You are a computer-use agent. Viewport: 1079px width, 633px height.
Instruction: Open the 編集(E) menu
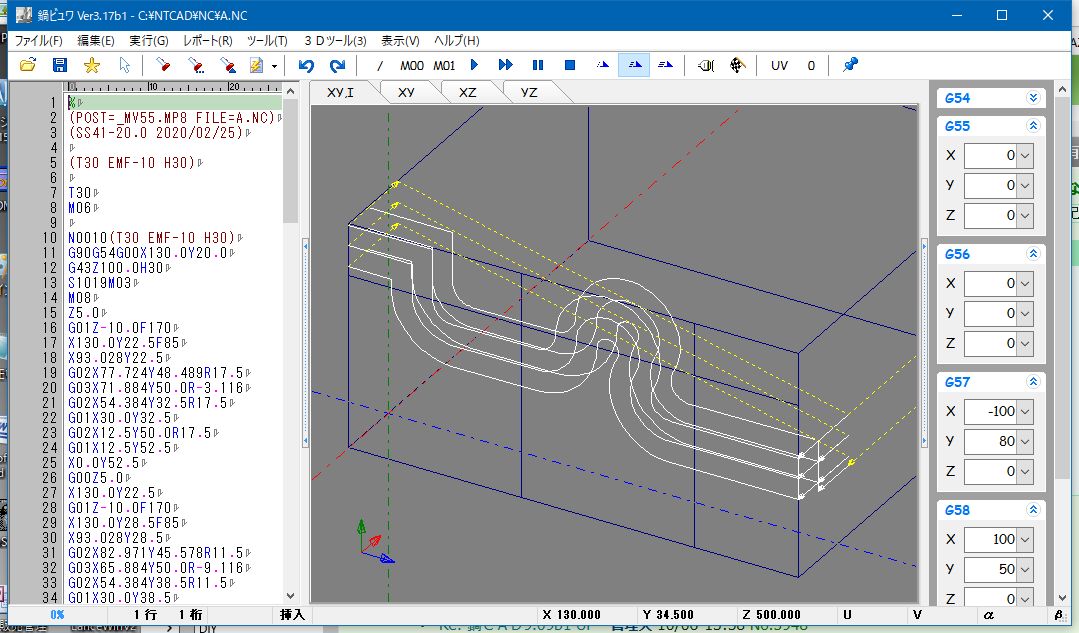96,41
